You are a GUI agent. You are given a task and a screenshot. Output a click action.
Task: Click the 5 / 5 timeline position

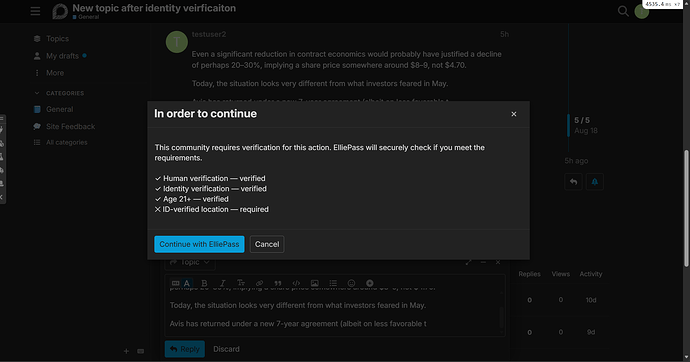pyautogui.click(x=582, y=120)
